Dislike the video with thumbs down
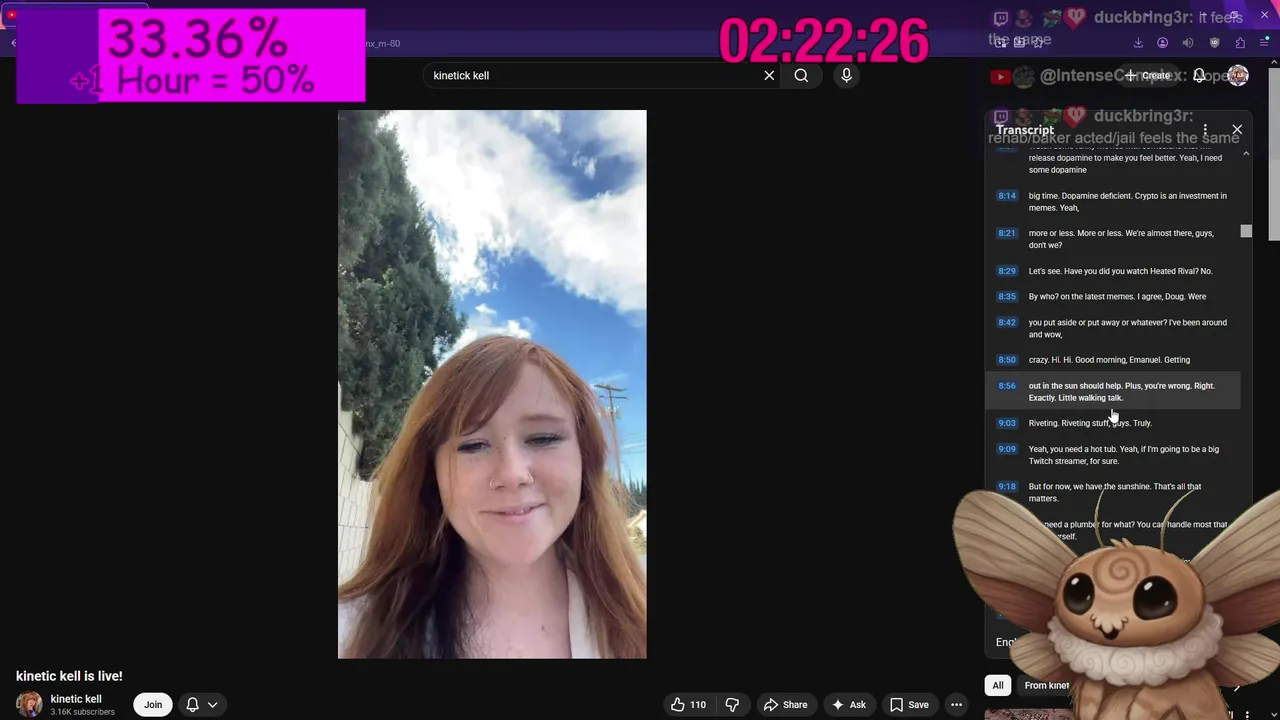 [x=732, y=704]
